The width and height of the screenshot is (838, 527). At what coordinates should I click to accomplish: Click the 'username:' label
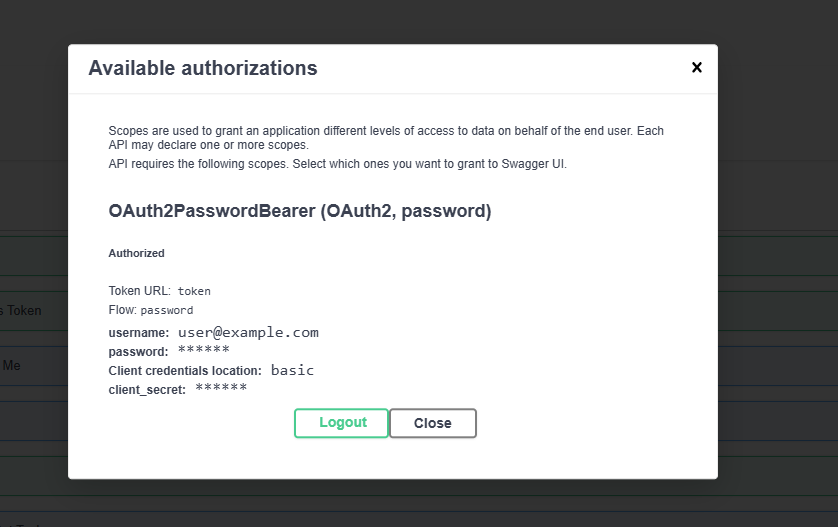(x=139, y=333)
